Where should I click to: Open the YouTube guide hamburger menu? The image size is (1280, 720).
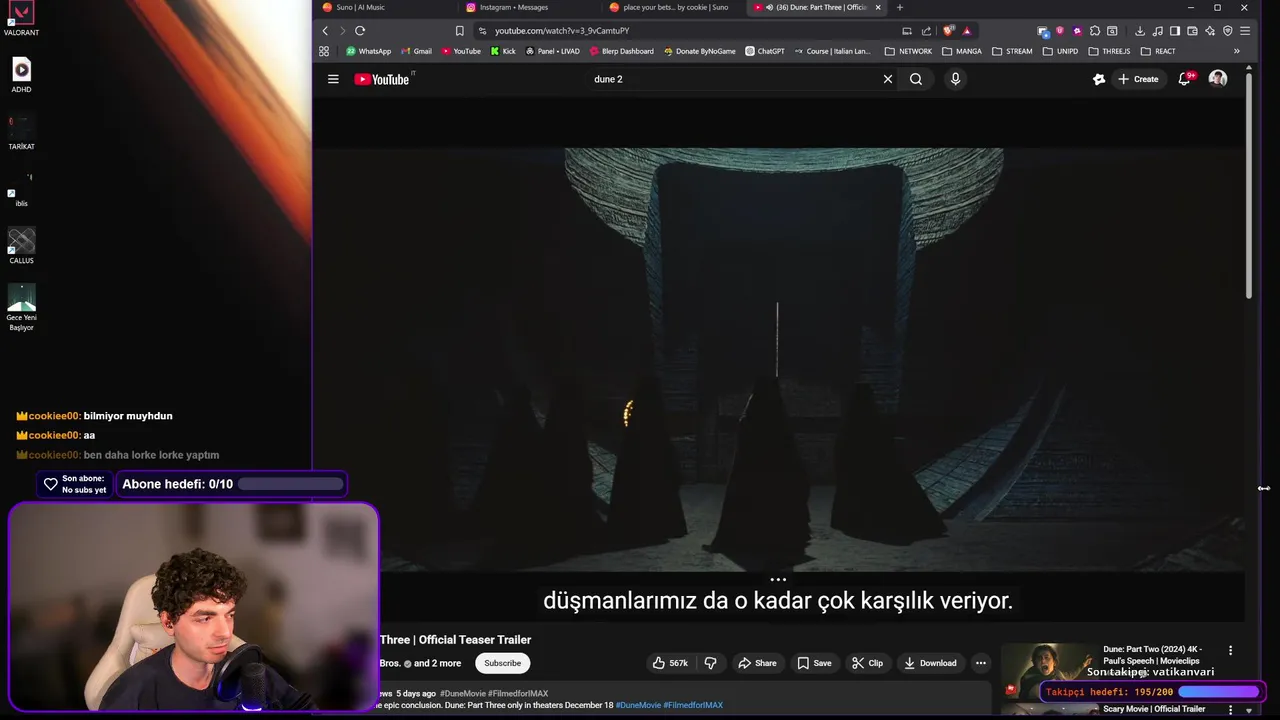tap(333, 79)
